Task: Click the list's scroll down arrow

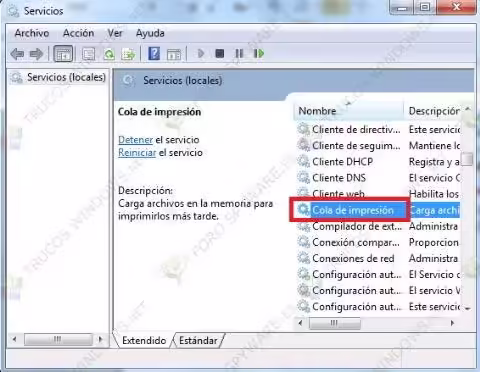Action: click(467, 308)
